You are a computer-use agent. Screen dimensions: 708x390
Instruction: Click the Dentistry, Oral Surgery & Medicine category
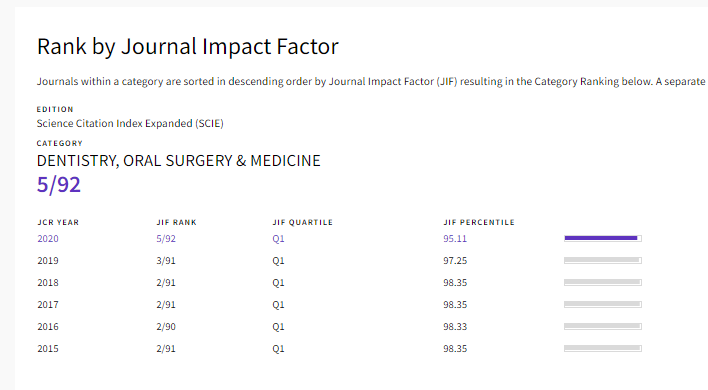(x=178, y=161)
